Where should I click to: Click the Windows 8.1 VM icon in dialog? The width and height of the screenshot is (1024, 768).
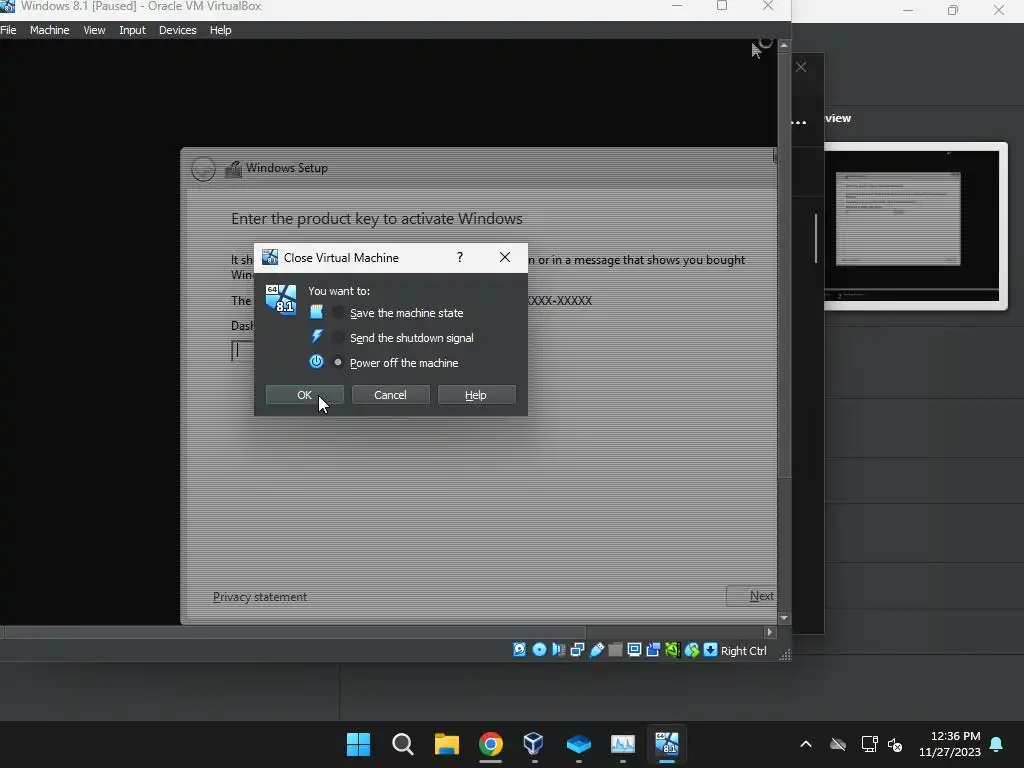tap(281, 300)
